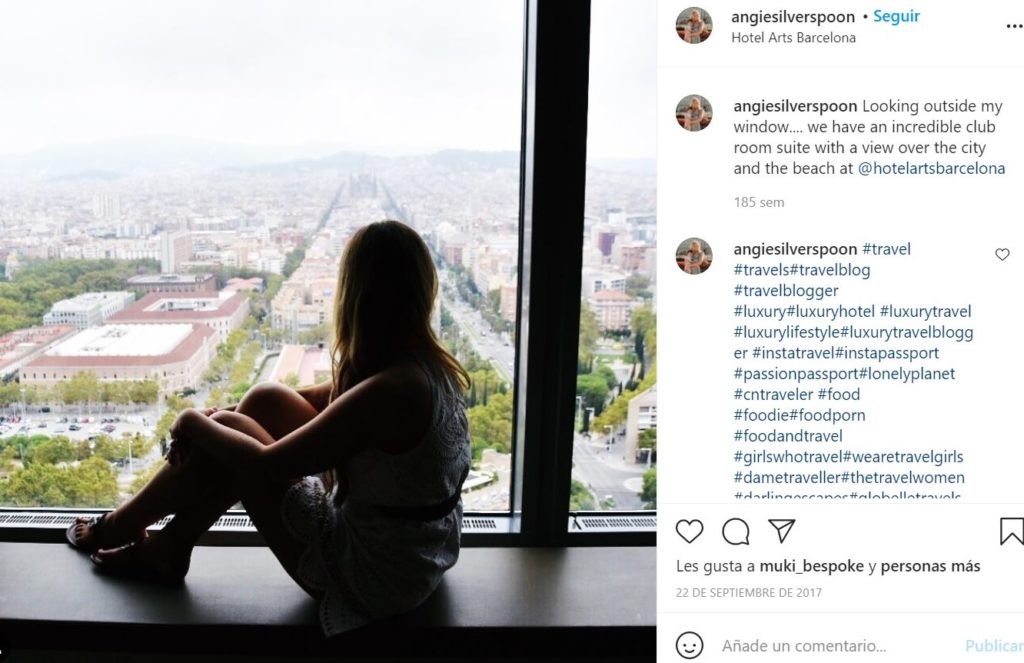This screenshot has width=1024, height=663.
Task: Open Hotel Arts Barcelona location link
Action: (793, 38)
